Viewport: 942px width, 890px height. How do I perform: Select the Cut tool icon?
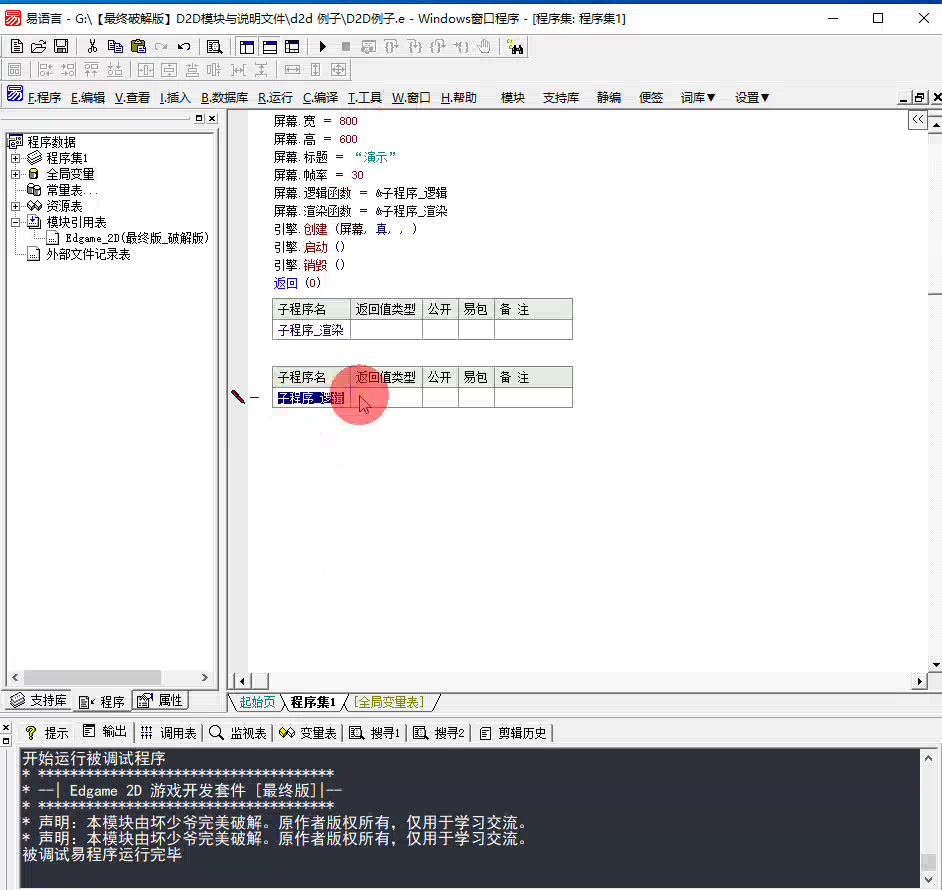click(x=92, y=47)
